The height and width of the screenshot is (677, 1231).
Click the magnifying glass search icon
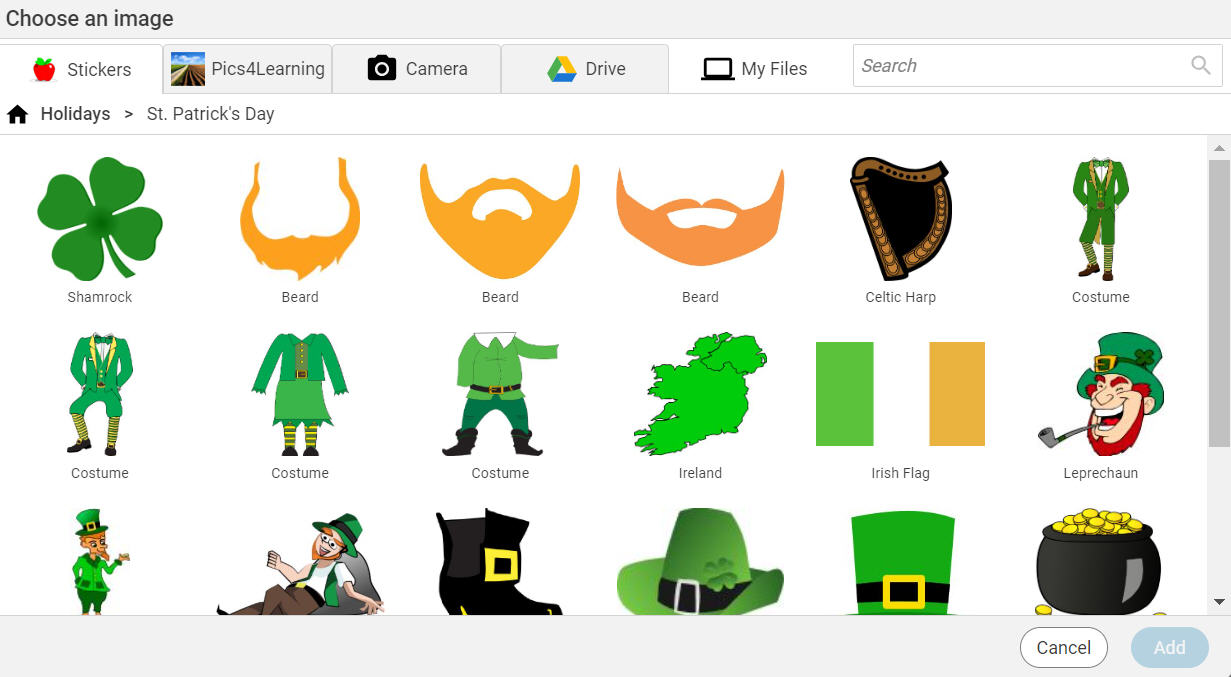[x=1200, y=65]
